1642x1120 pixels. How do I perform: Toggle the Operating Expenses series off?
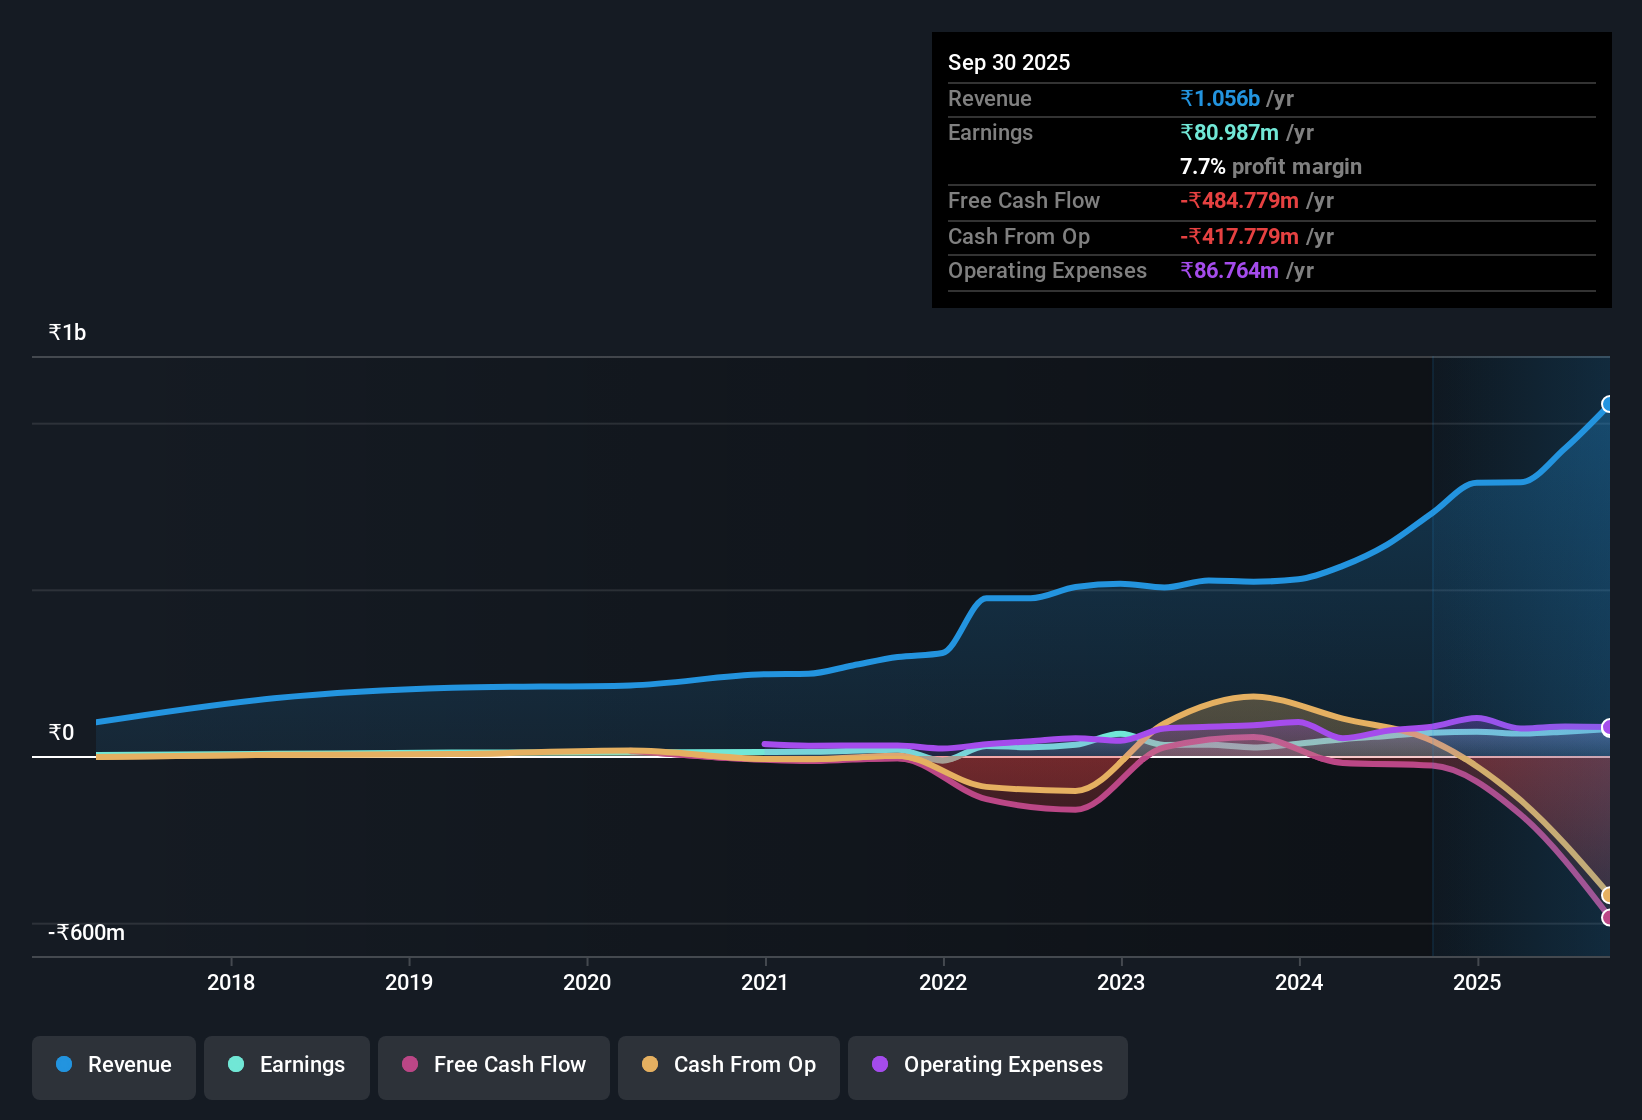point(987,1065)
